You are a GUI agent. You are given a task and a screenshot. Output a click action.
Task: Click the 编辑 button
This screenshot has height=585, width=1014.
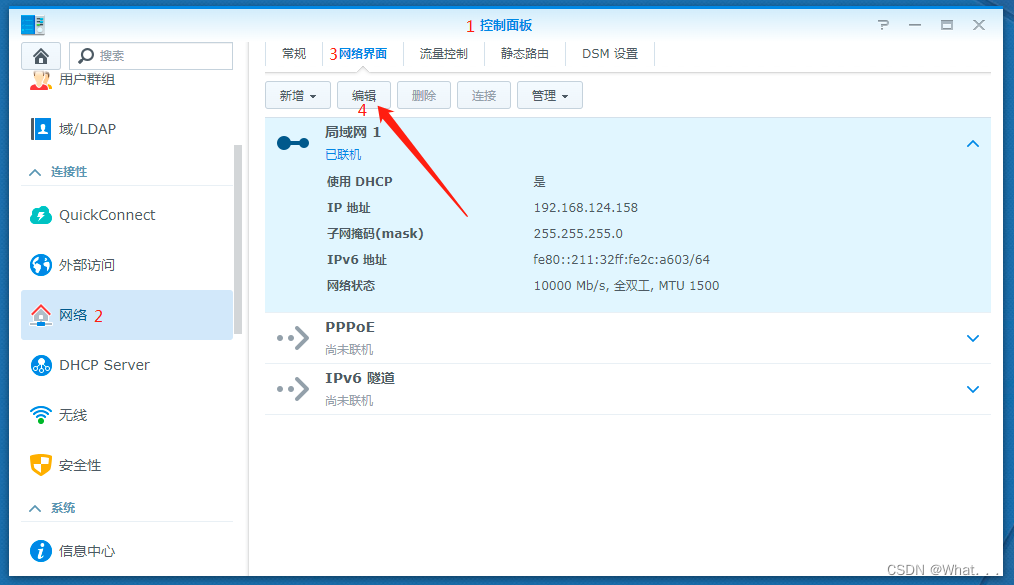364,95
